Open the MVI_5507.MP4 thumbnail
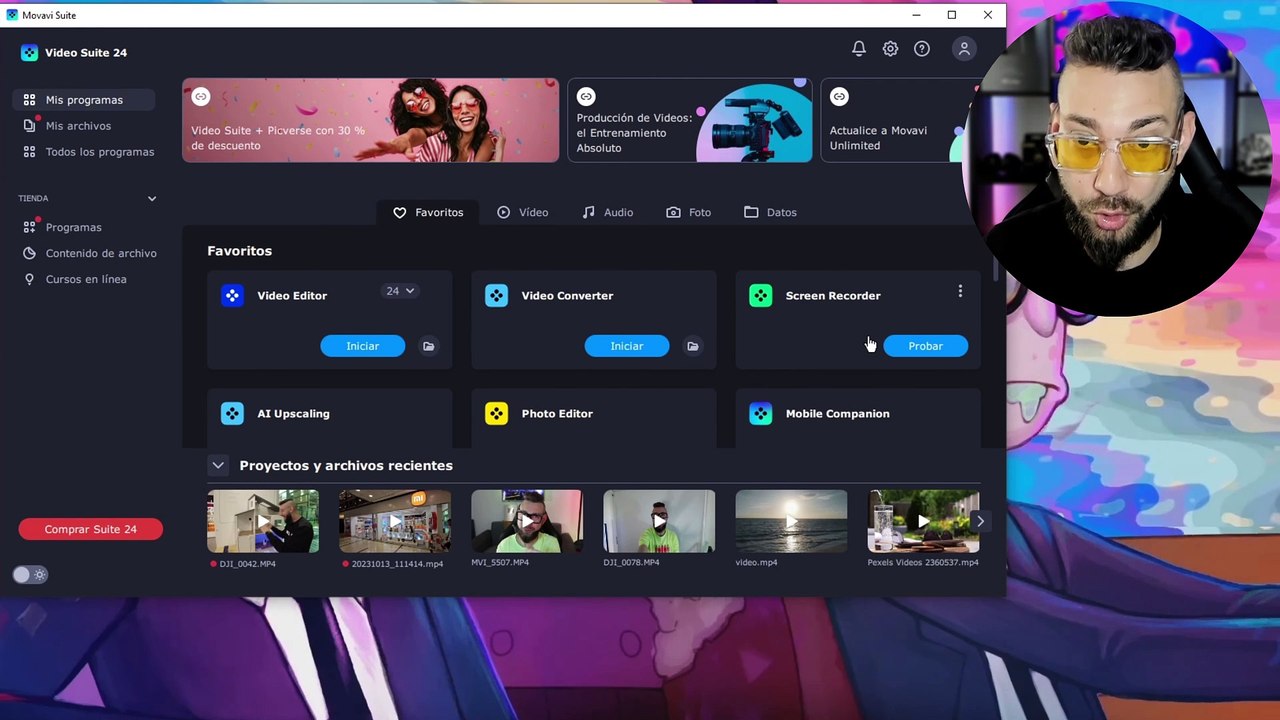The image size is (1280, 720). coord(527,521)
